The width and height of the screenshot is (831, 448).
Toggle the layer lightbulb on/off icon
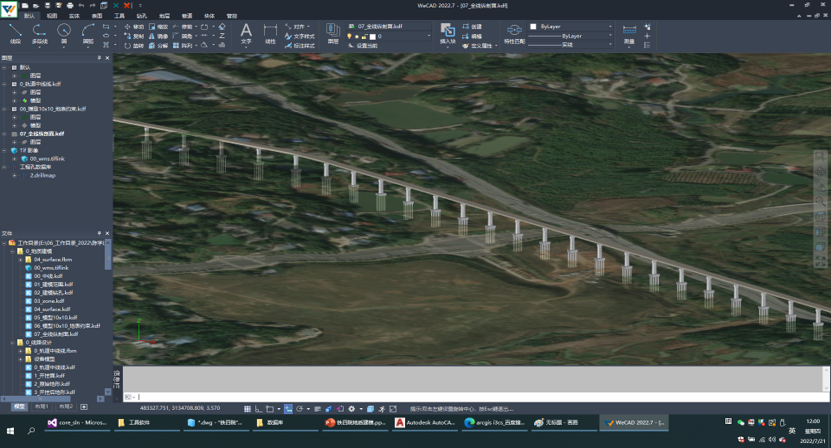pyautogui.click(x=349, y=37)
